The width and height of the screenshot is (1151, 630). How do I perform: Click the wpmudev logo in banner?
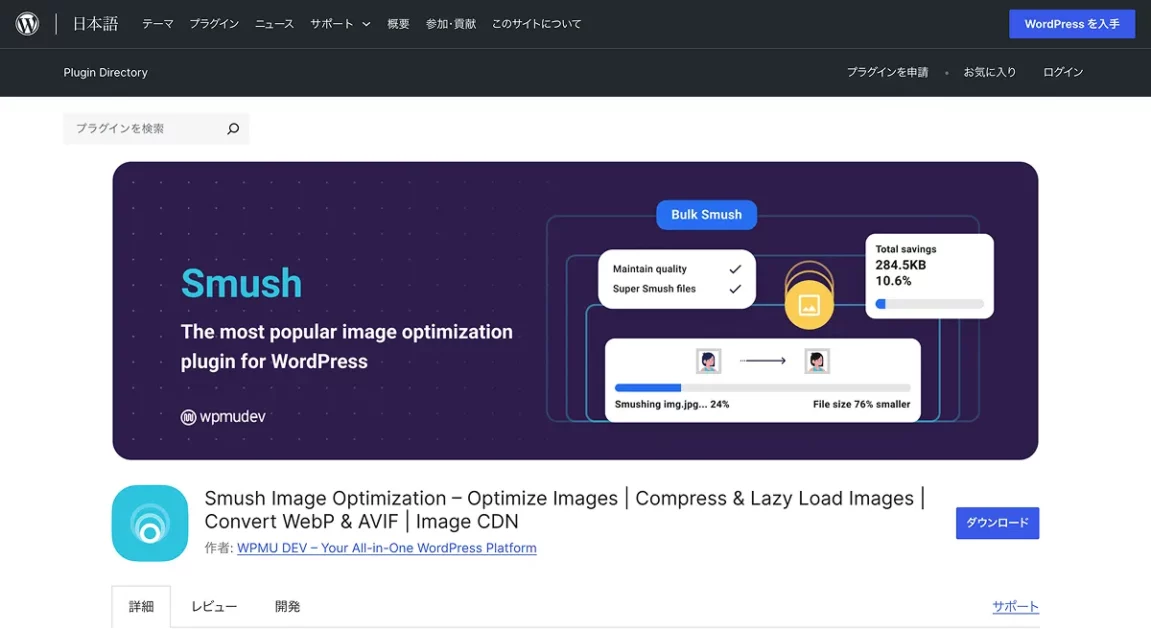[x=223, y=417]
